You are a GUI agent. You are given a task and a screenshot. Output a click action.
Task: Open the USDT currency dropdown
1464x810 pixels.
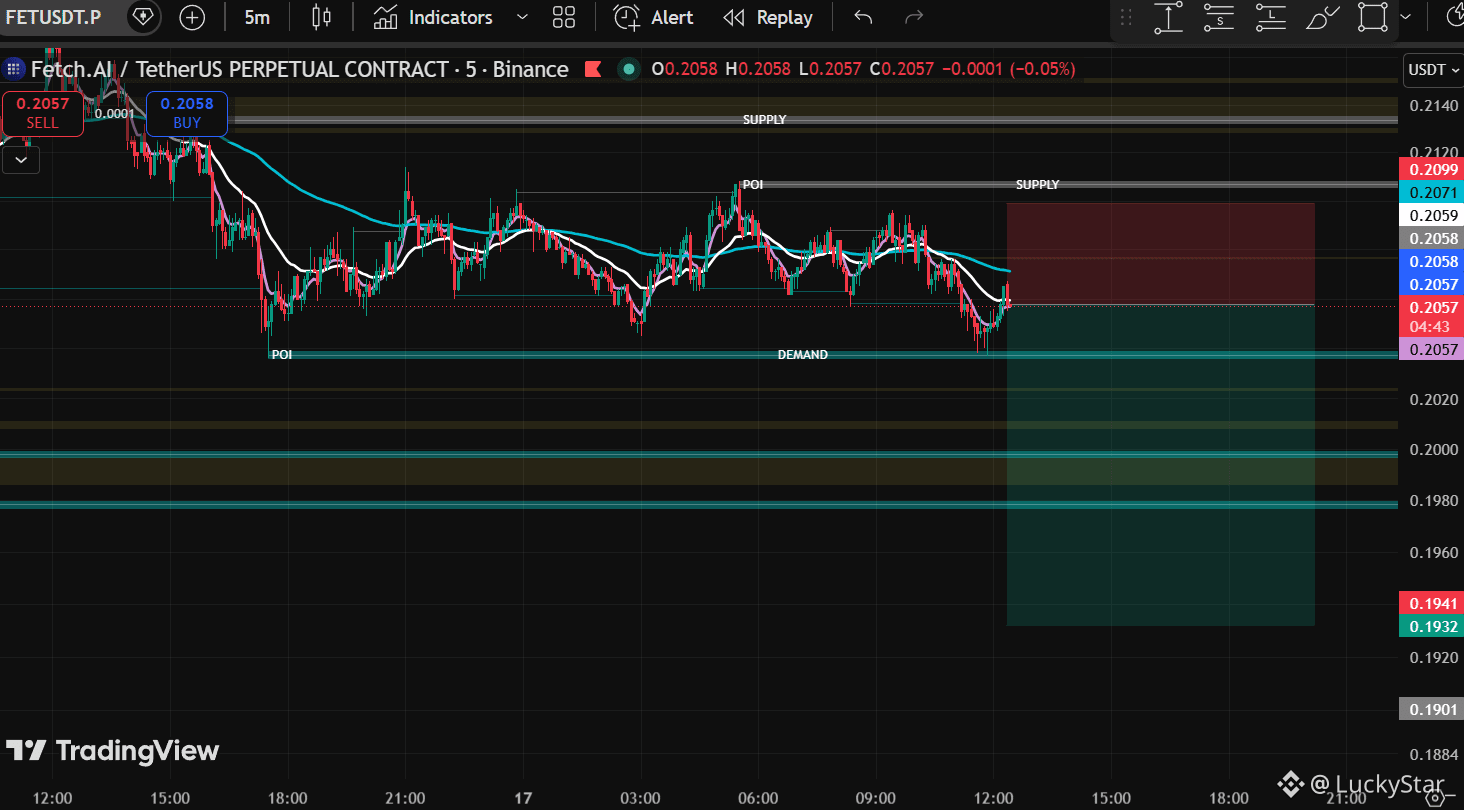pyautogui.click(x=1433, y=69)
